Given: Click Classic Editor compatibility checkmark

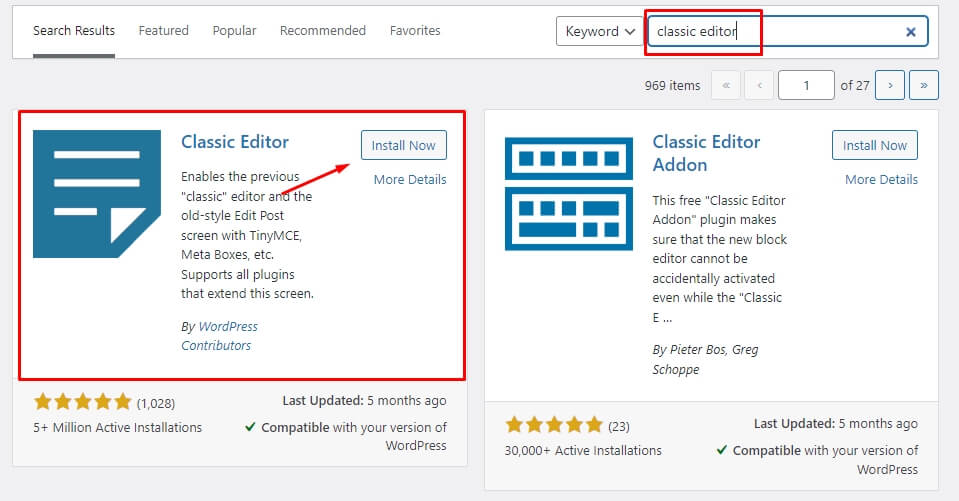Looking at the screenshot, I should click(250, 427).
